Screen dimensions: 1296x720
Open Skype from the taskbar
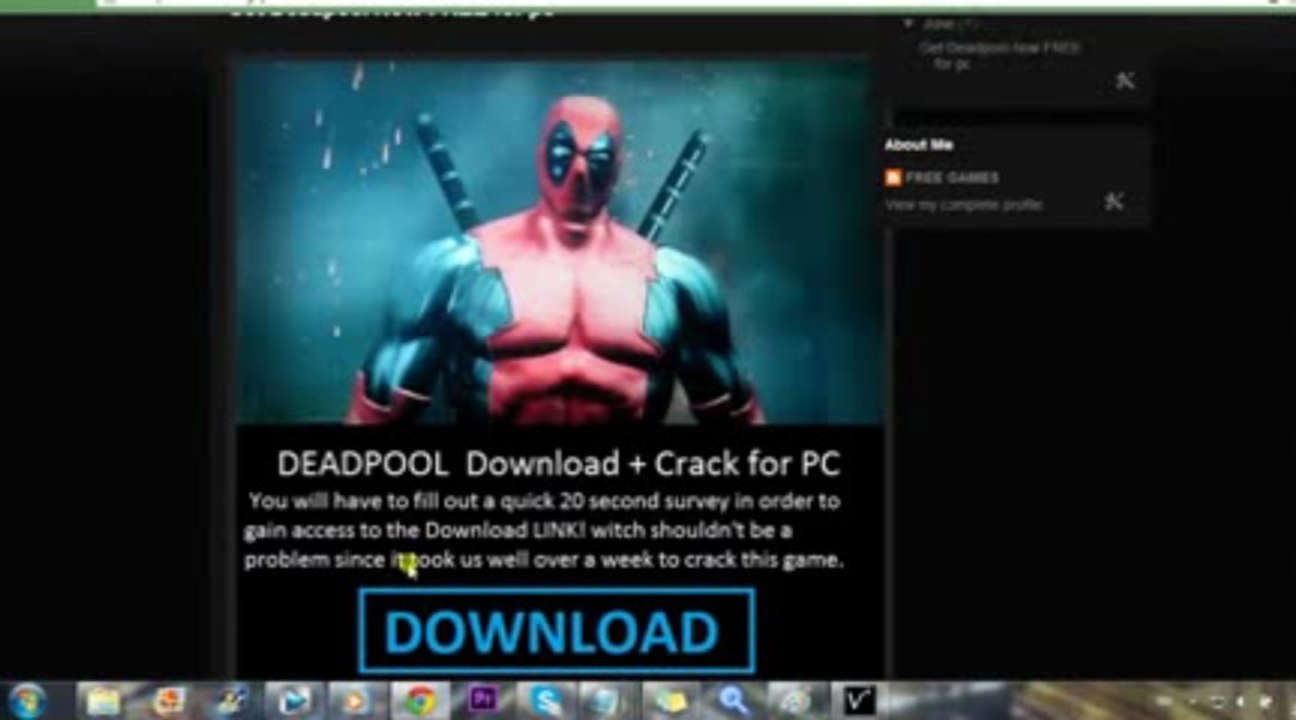pos(547,701)
